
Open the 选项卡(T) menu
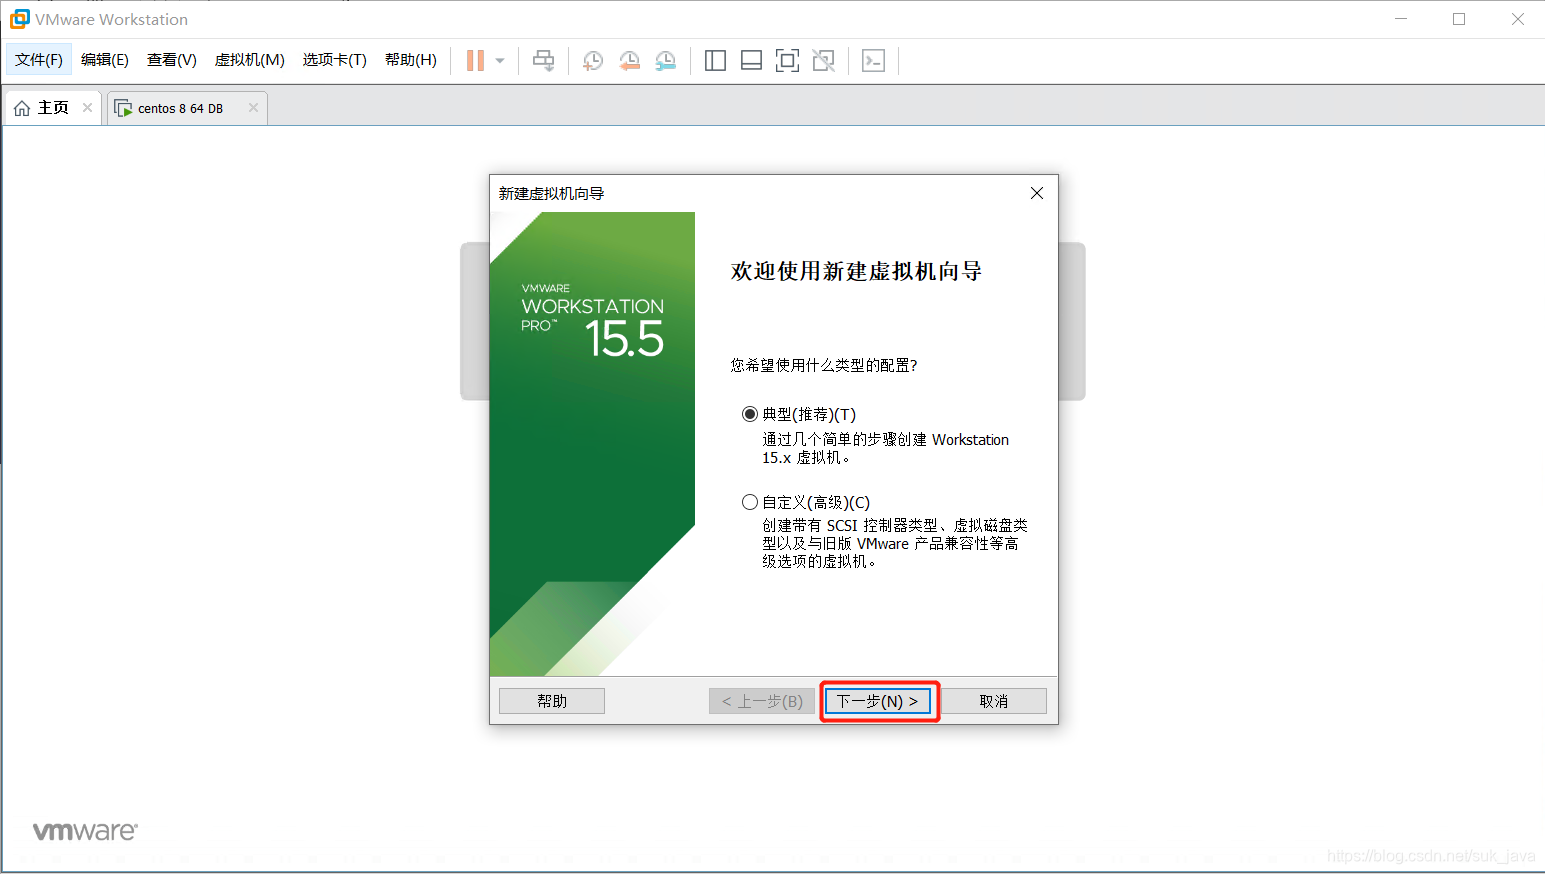point(335,60)
